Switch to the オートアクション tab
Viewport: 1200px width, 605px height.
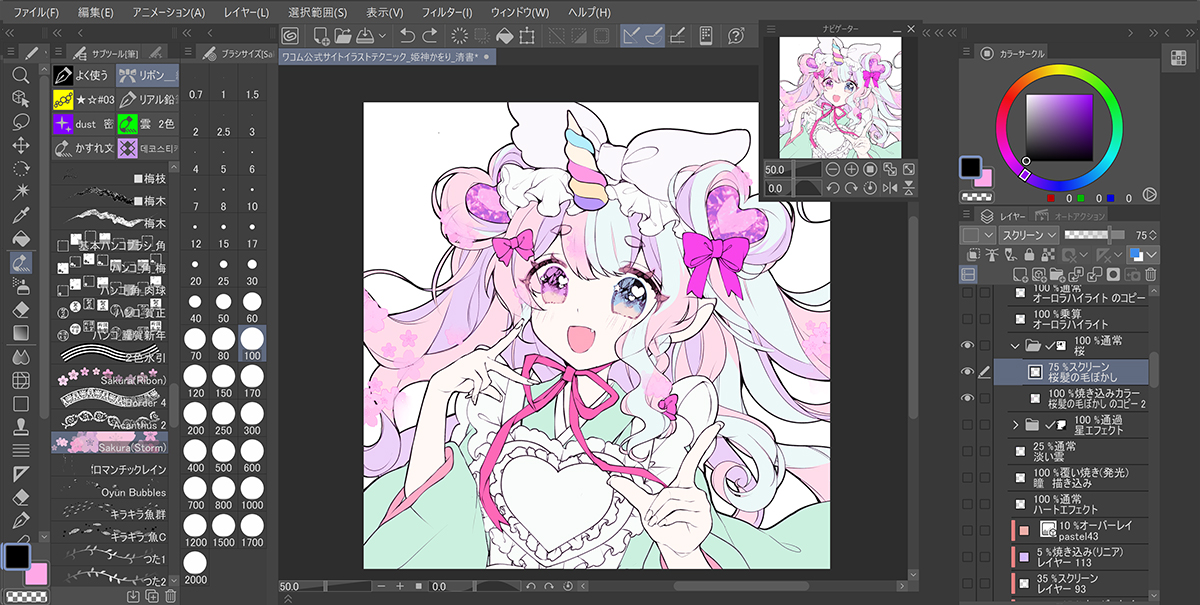[x=1078, y=215]
